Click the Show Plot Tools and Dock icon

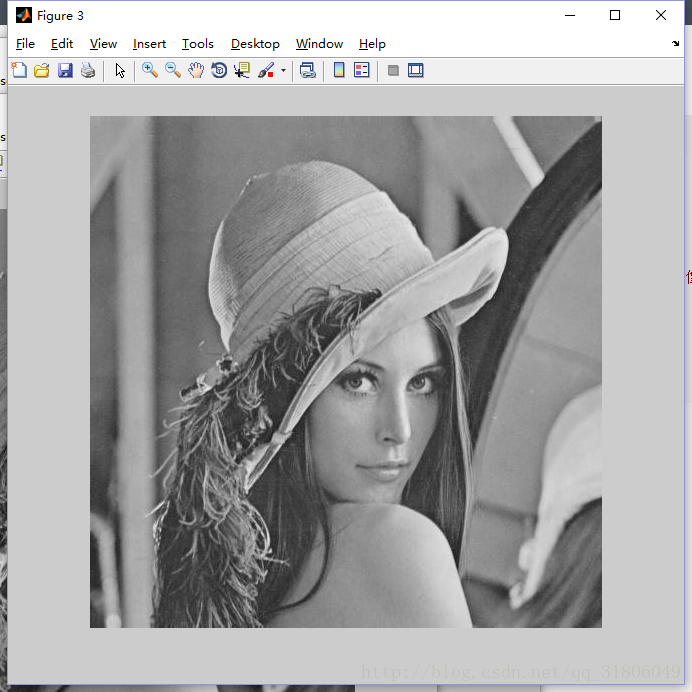click(x=416, y=70)
